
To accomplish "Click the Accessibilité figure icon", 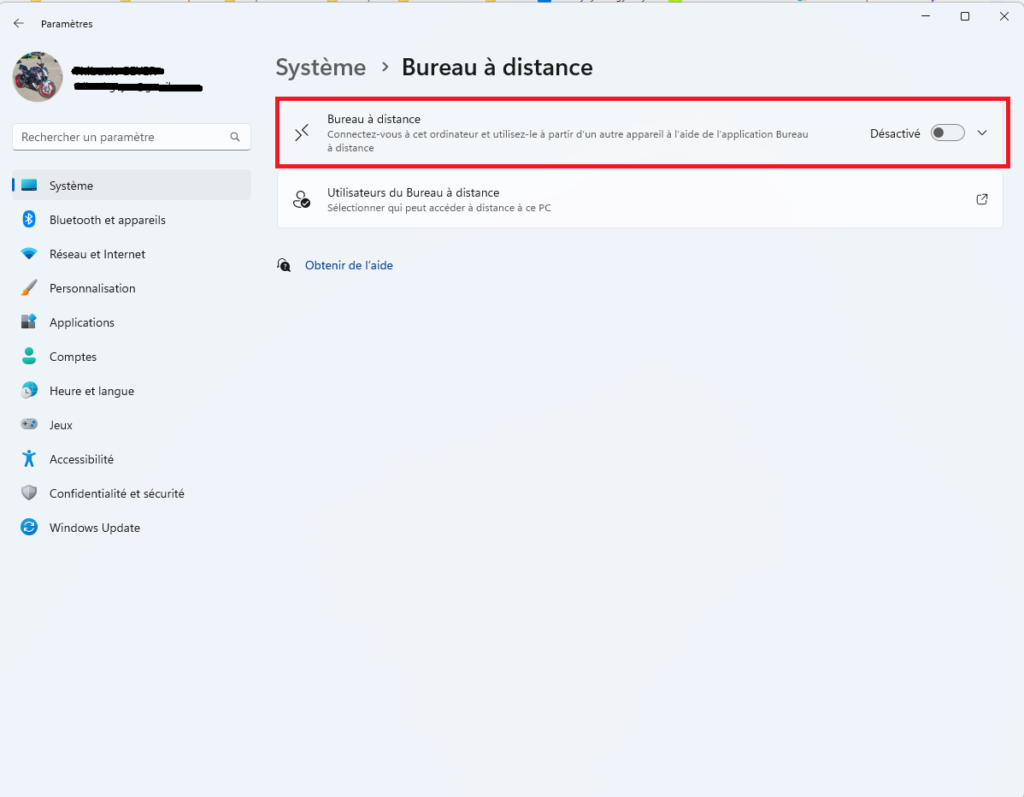I will click(29, 459).
